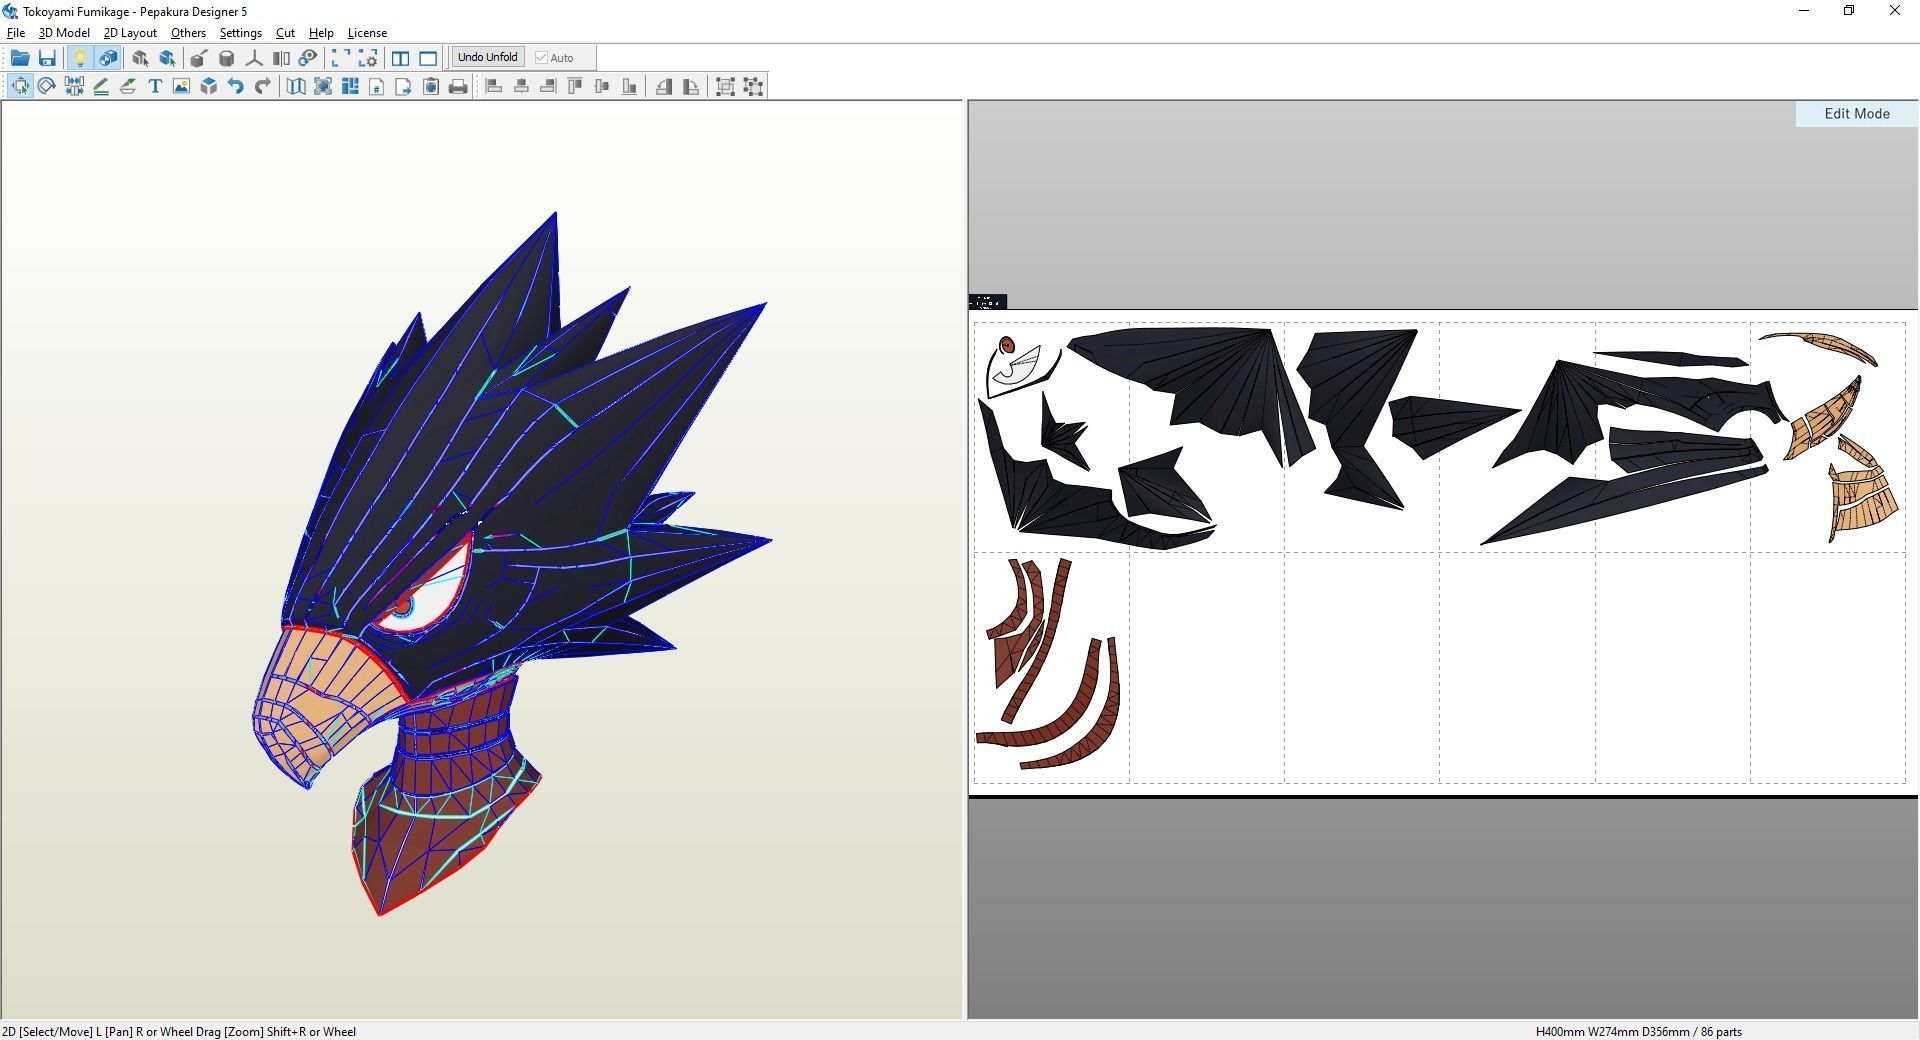Viewport: 1920px width, 1040px height.
Task: Align selected parts to vertical middle
Action: [x=602, y=86]
